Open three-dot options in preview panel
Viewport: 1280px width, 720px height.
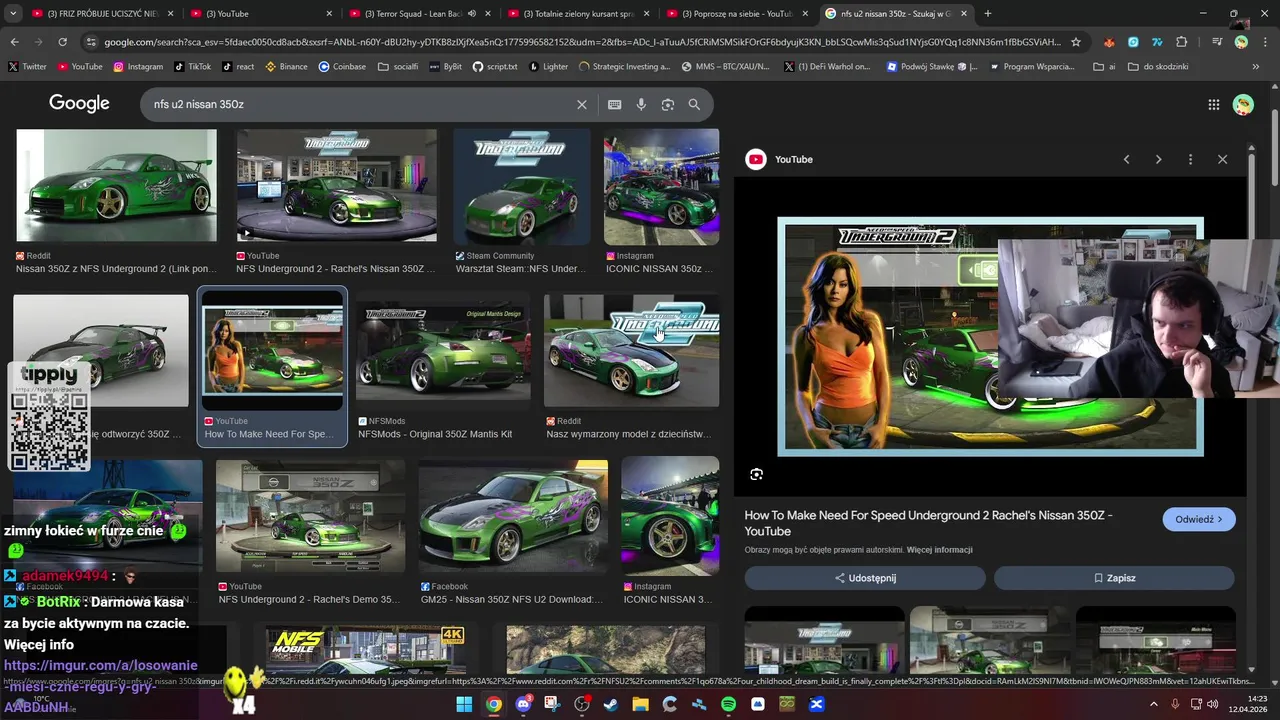tap(1190, 159)
